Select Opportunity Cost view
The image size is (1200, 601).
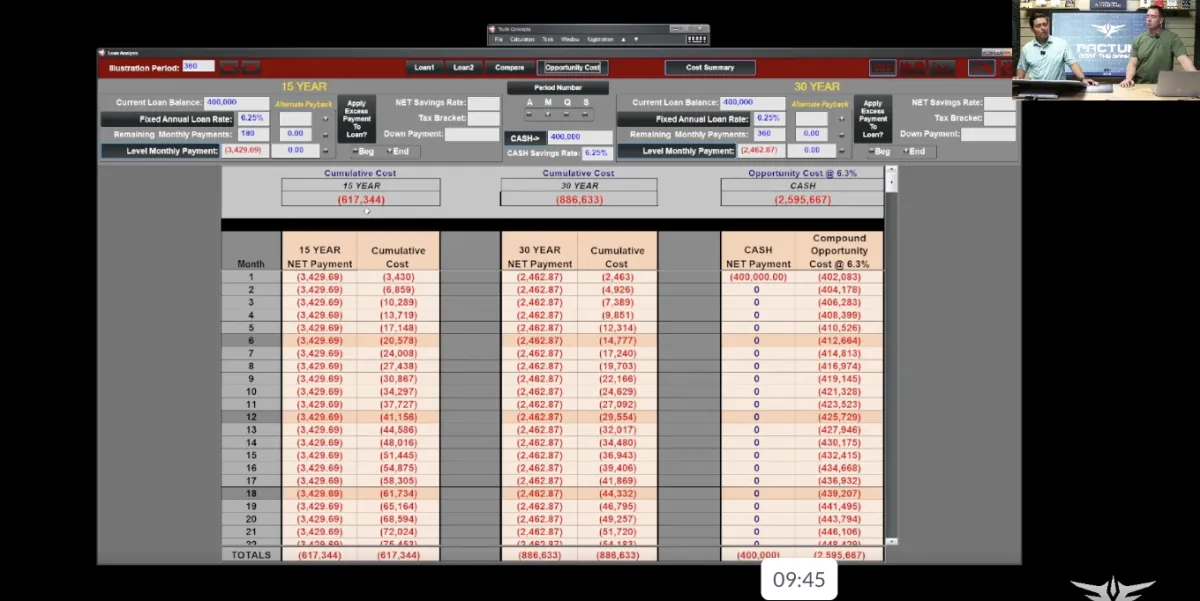click(572, 67)
